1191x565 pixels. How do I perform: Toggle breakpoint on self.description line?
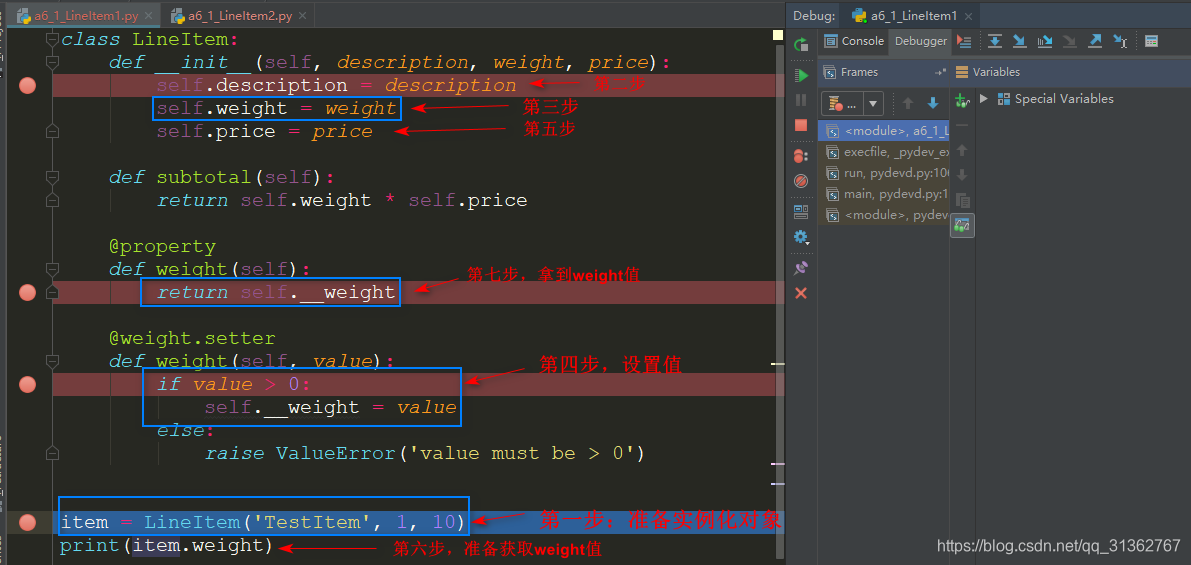tap(27, 86)
